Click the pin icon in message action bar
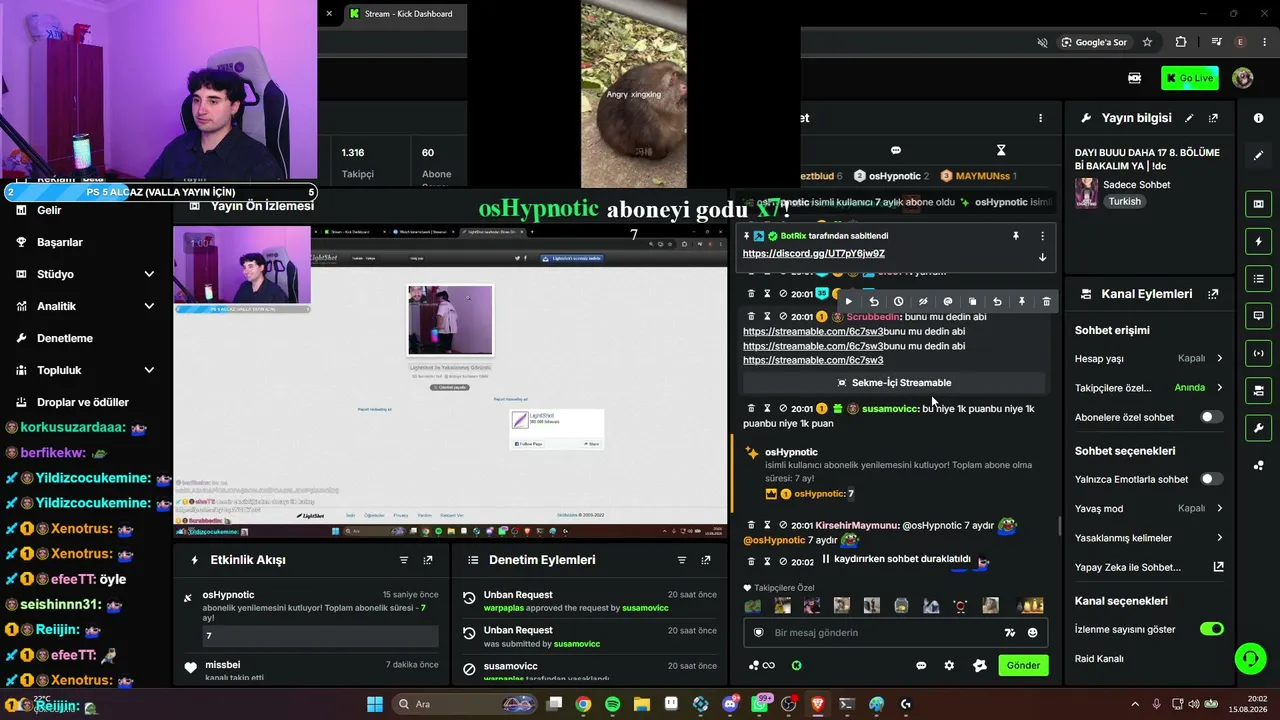 click(1021, 302)
